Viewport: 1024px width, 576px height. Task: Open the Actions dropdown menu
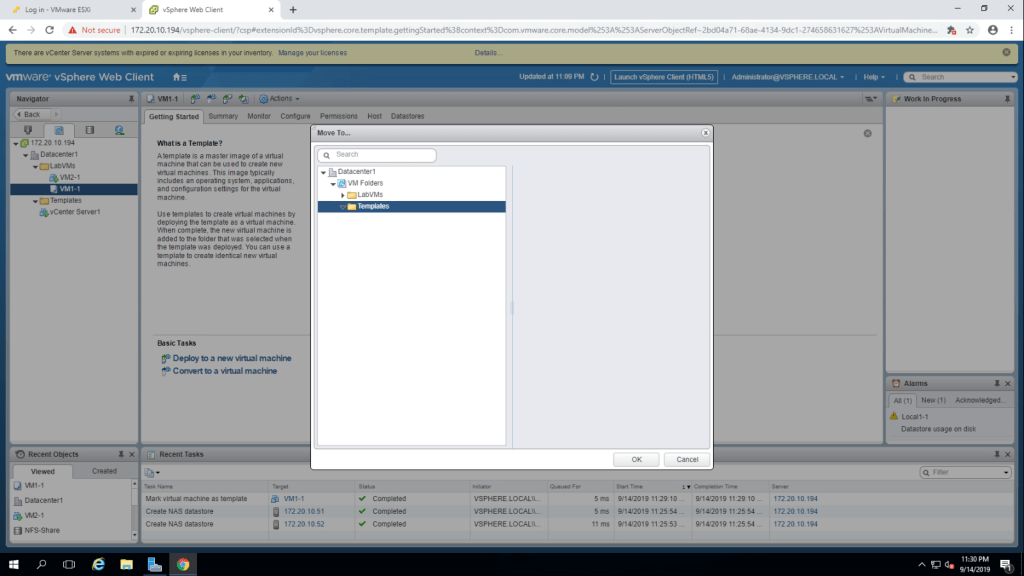[x=280, y=99]
